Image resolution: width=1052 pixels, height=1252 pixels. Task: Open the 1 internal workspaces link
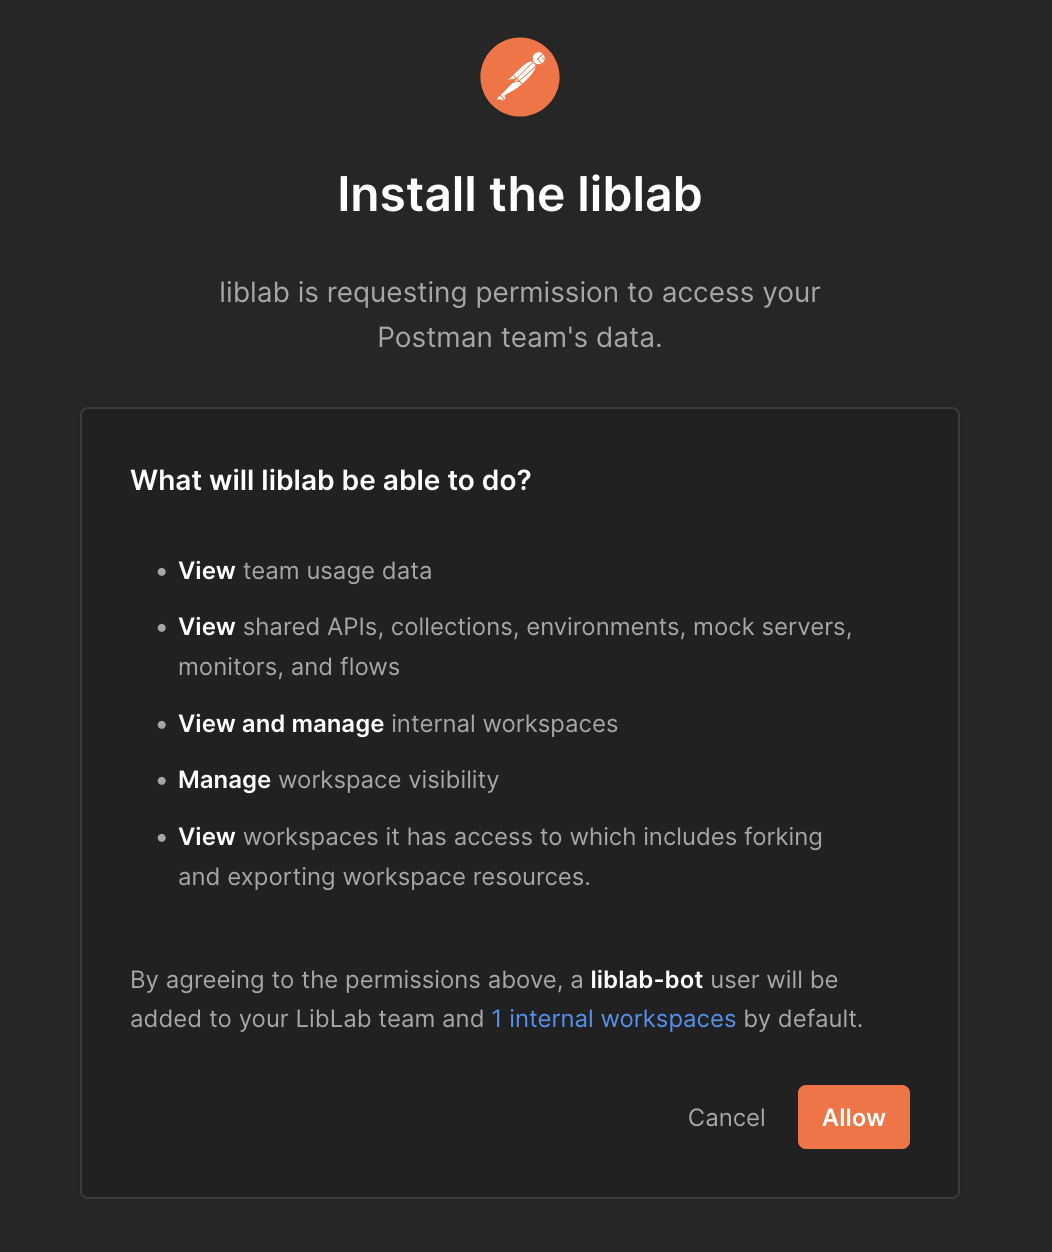[614, 1018]
